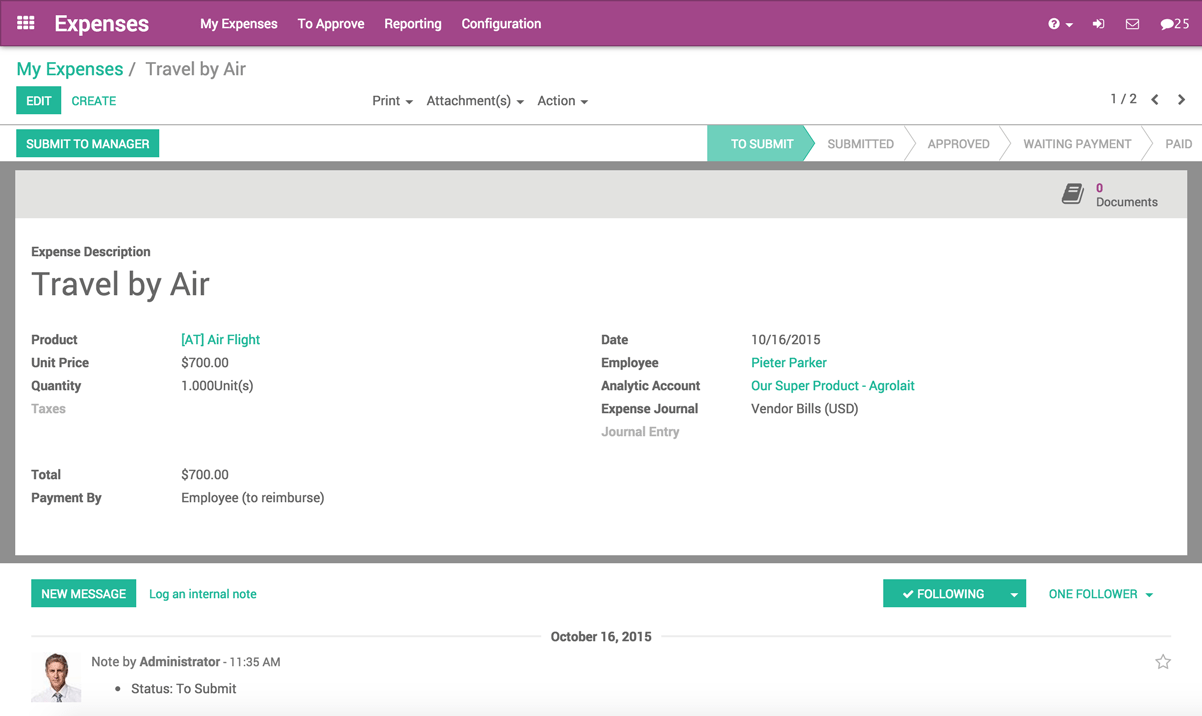Open the To Approve menu

(330, 23)
